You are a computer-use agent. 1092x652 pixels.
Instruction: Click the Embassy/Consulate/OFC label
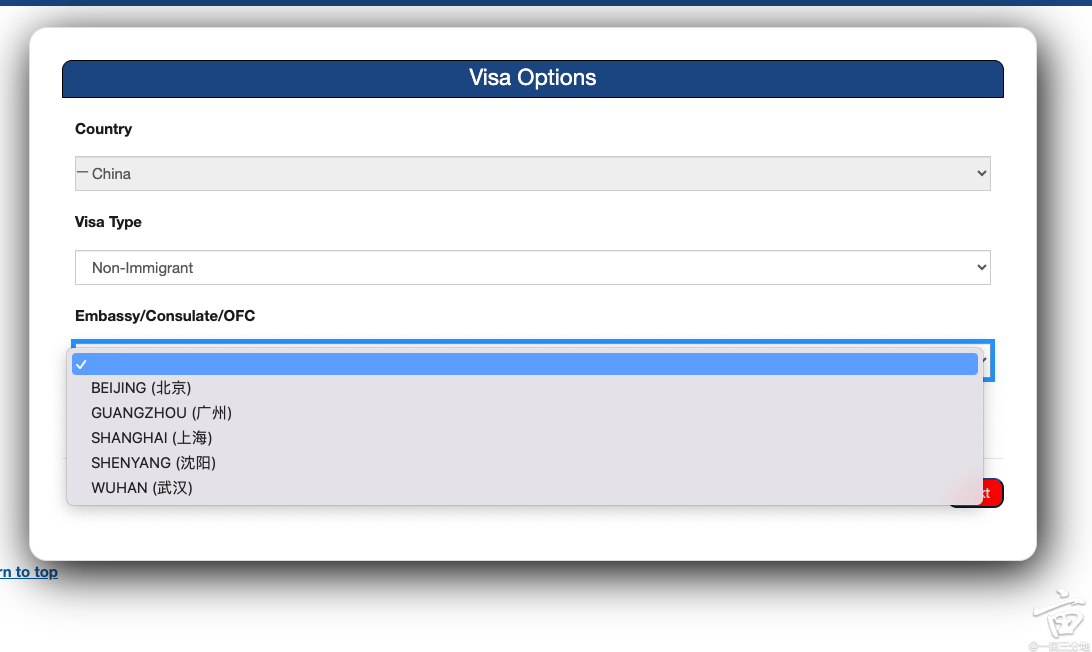tap(165, 316)
